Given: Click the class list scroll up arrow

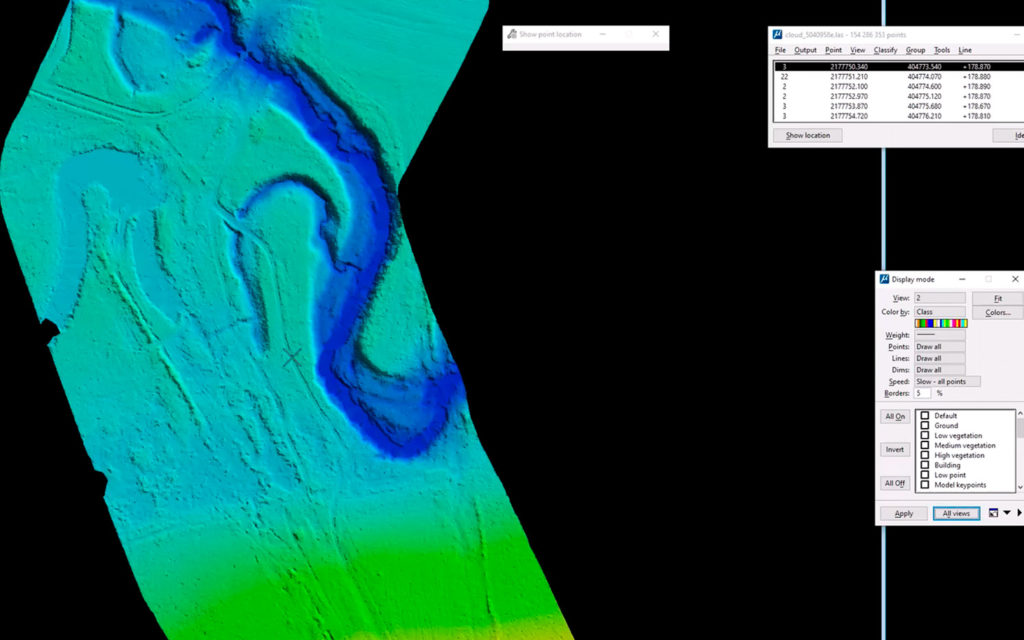Looking at the screenshot, I should click(1020, 414).
